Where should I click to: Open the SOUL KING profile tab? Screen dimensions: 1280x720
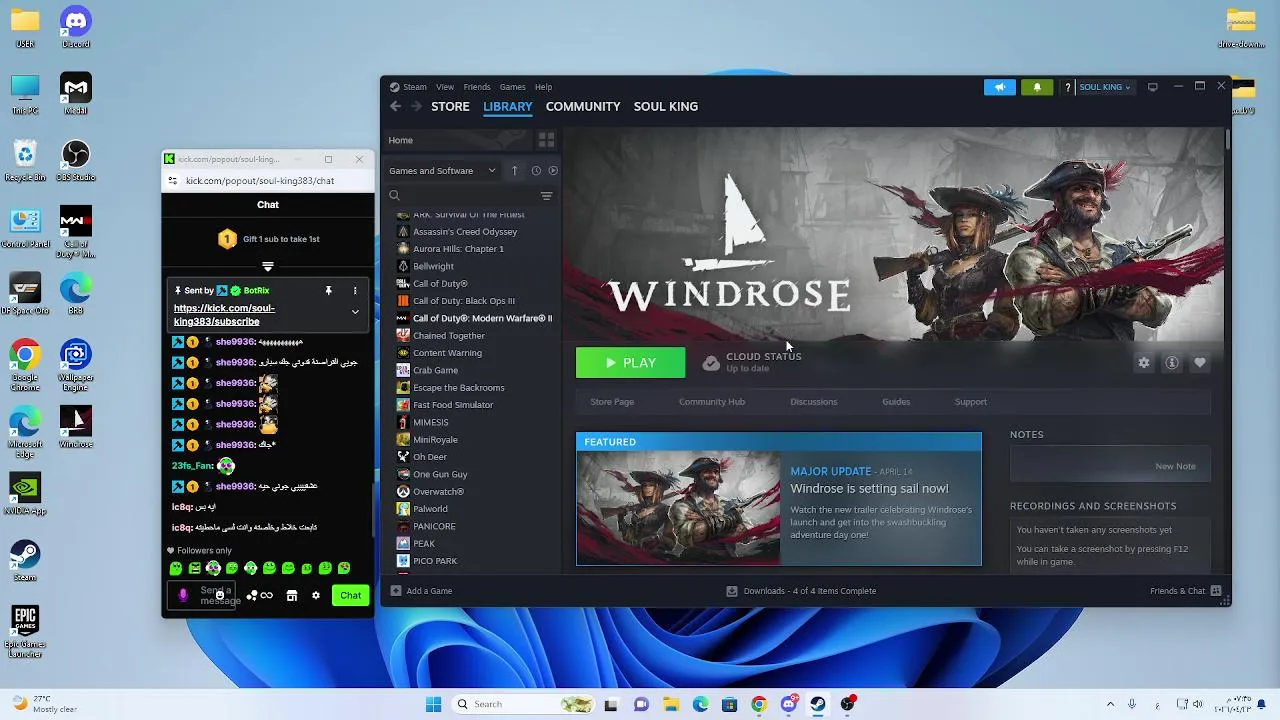[665, 106]
